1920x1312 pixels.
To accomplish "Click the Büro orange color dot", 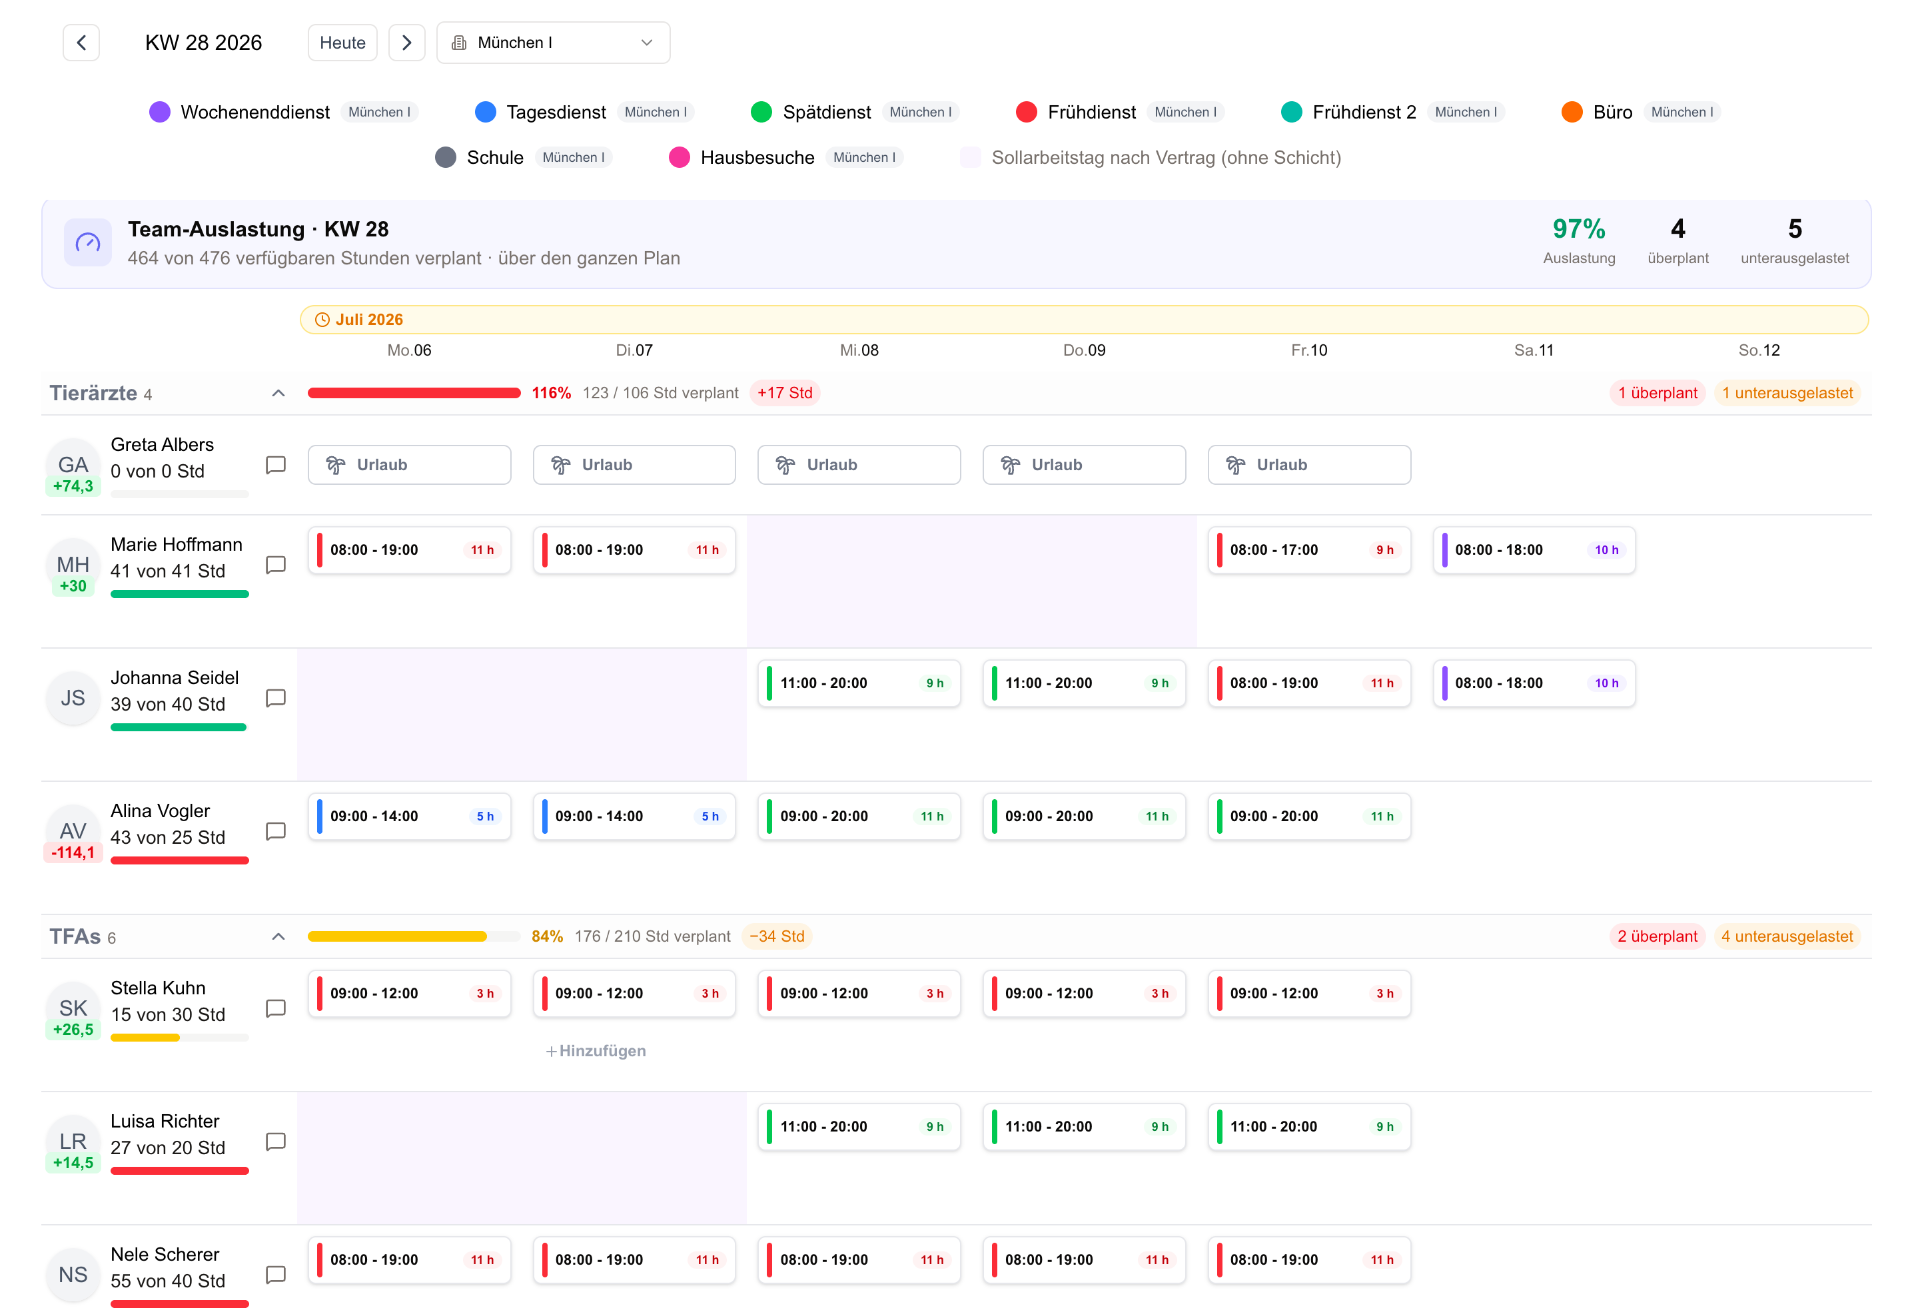I will (1572, 112).
